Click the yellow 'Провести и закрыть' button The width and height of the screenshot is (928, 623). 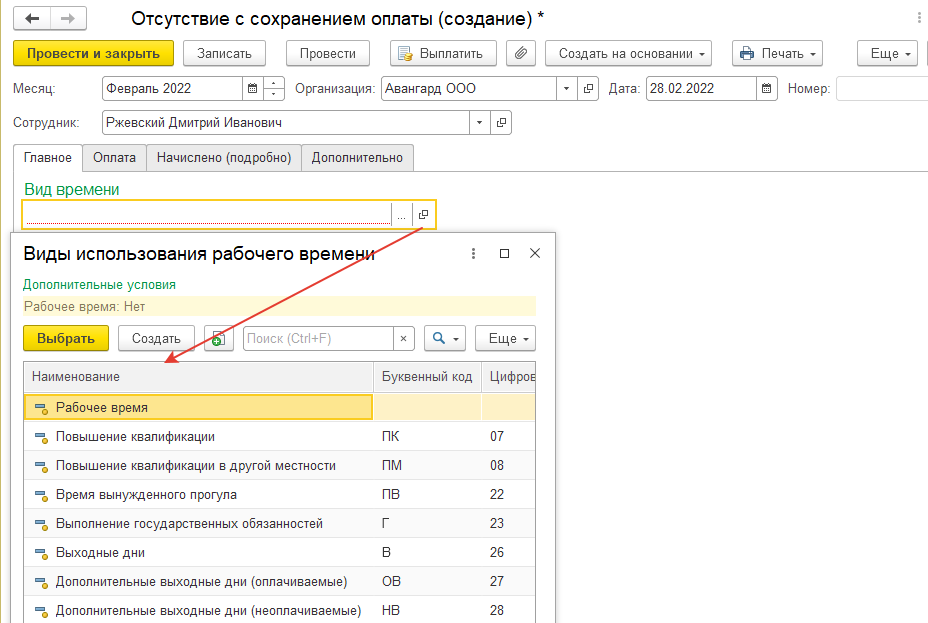click(94, 53)
